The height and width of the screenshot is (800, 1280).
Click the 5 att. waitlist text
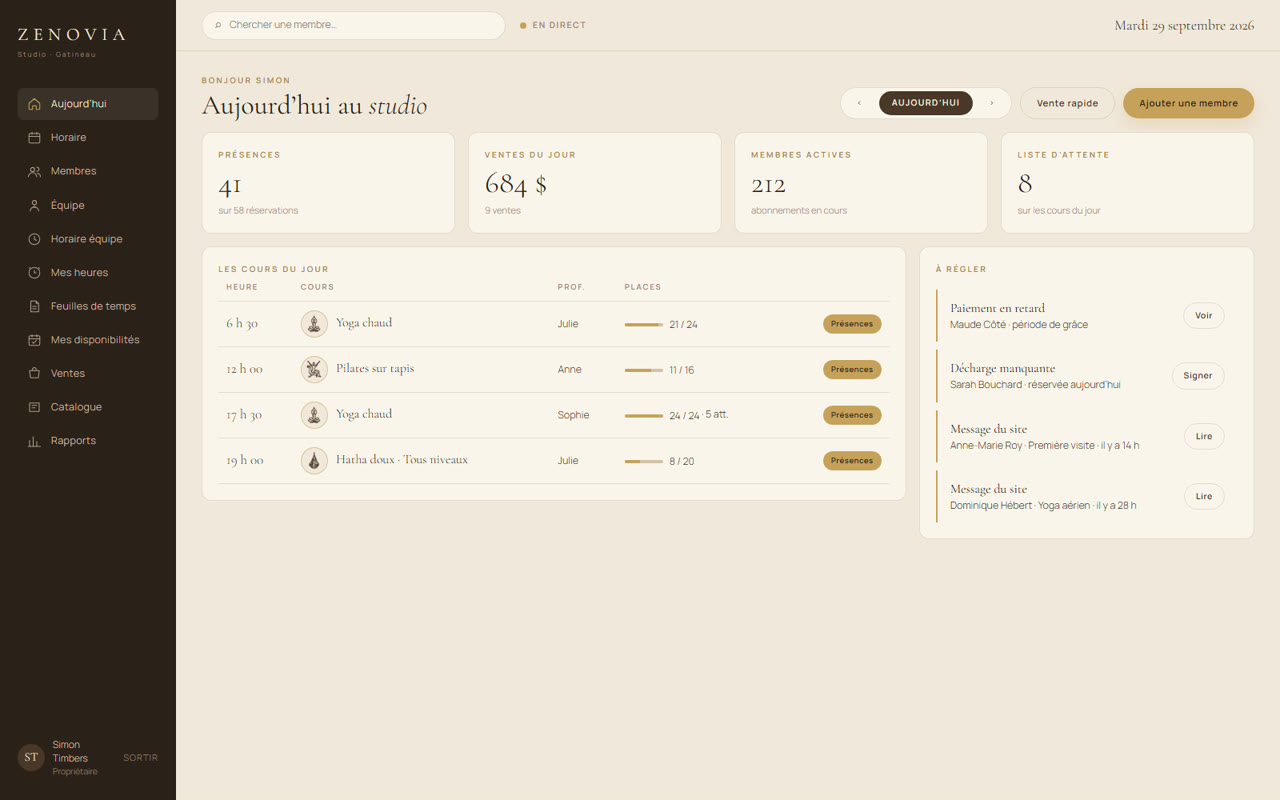[x=717, y=414]
